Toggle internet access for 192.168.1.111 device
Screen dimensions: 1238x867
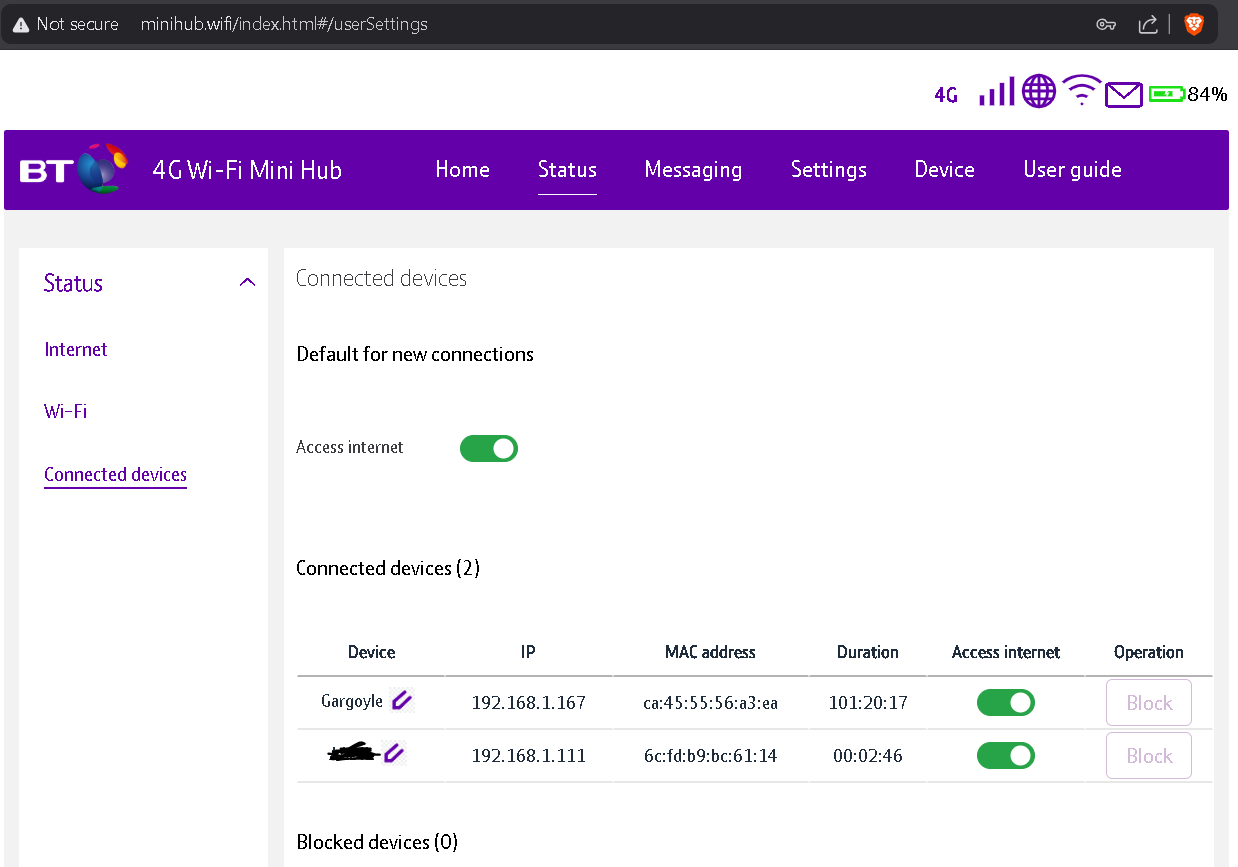1006,756
